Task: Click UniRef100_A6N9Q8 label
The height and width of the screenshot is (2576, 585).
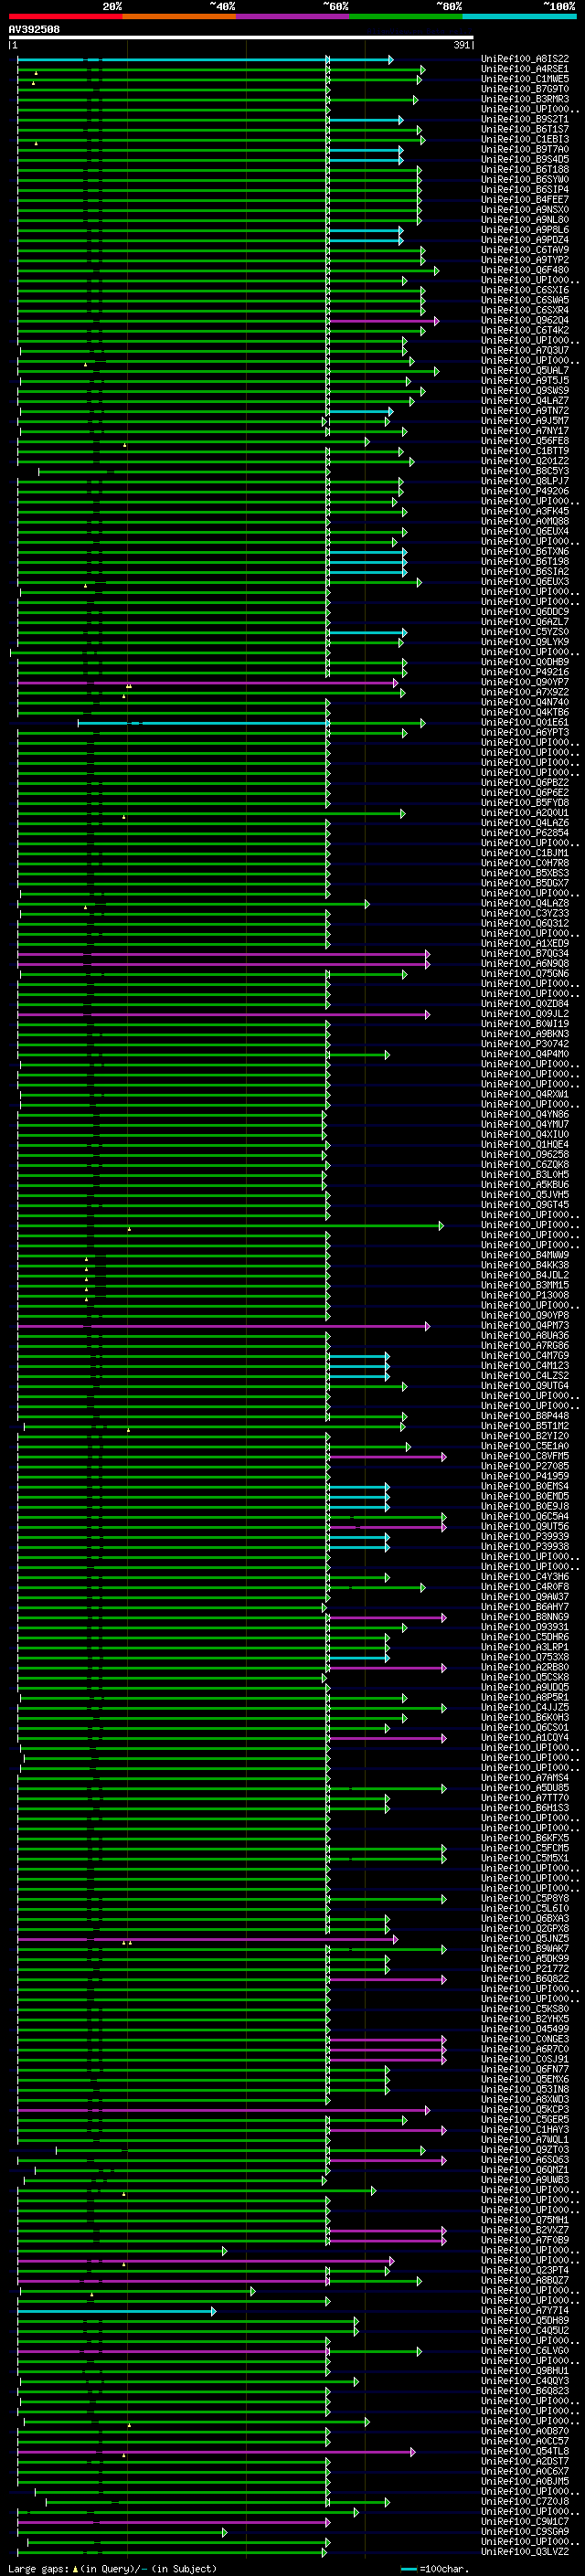Action: pyautogui.click(x=524, y=963)
